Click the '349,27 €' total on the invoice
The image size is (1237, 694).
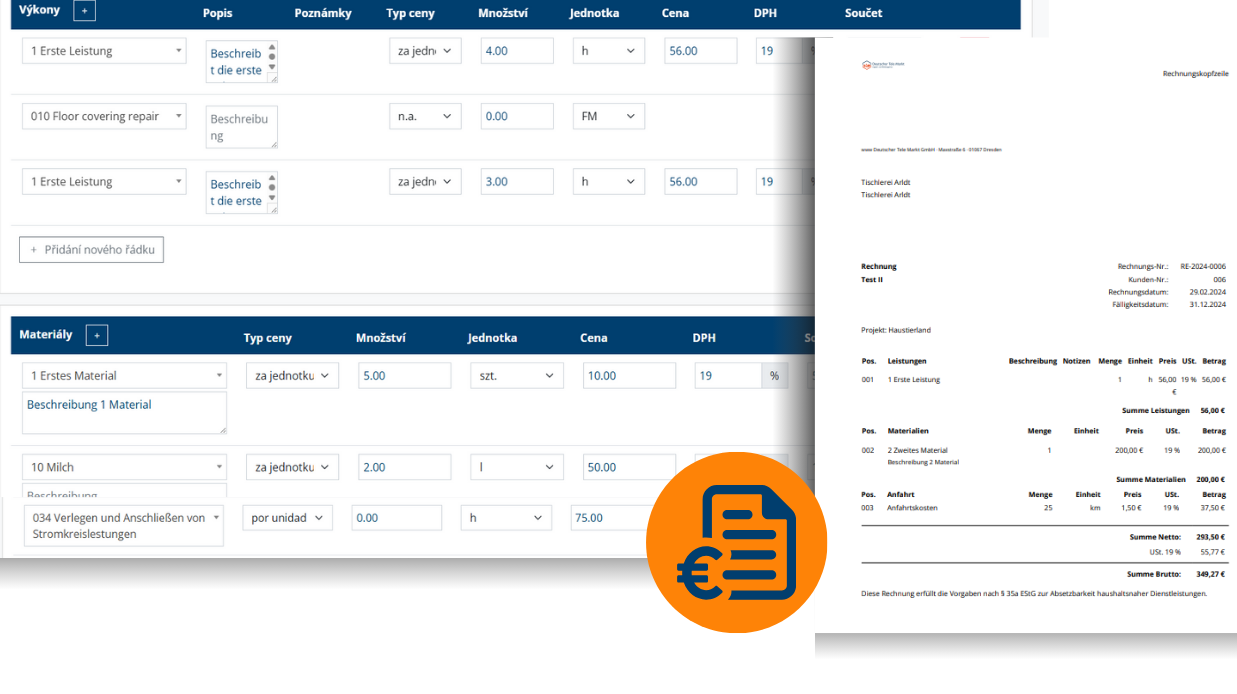pos(1210,574)
